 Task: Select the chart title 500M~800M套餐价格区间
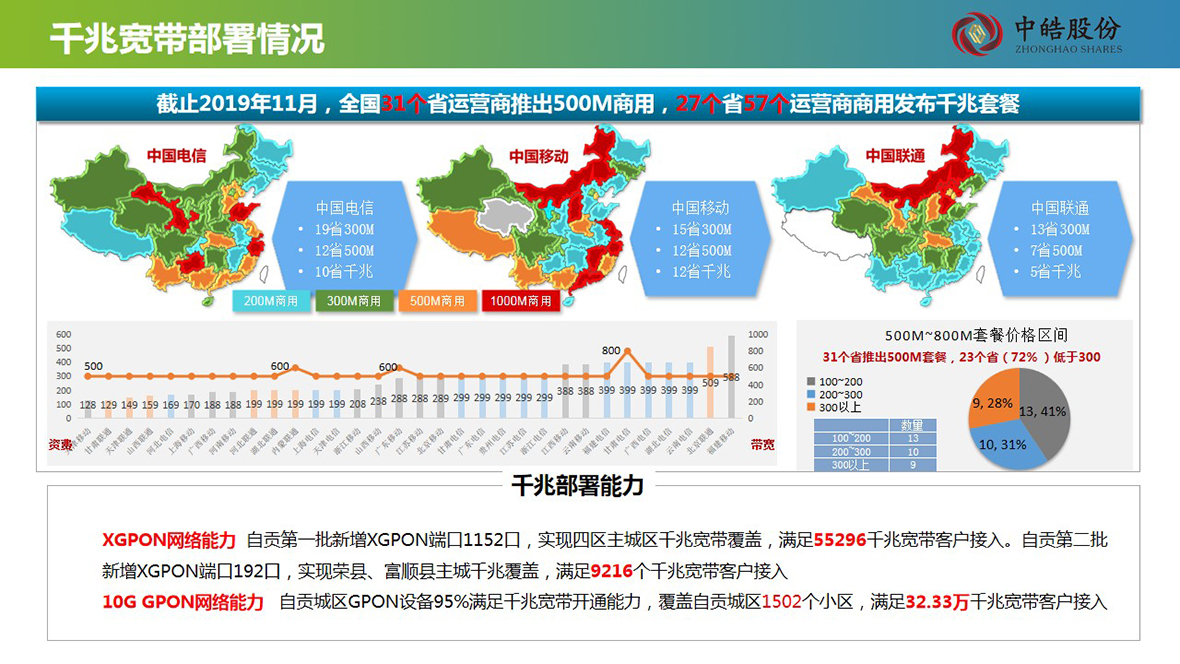point(976,335)
